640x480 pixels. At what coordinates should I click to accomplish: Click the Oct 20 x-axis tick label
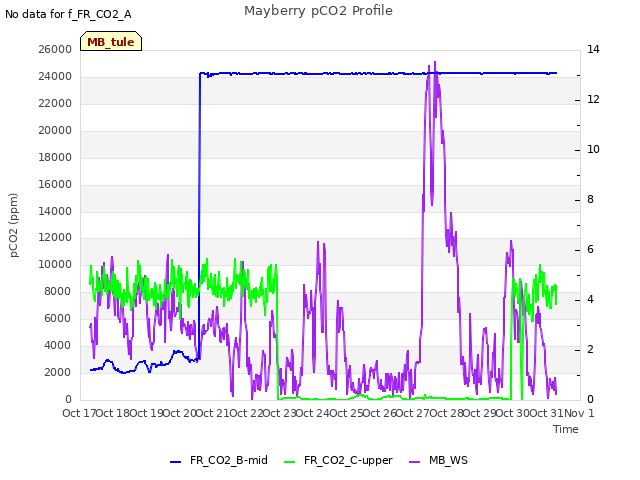[x=180, y=413]
